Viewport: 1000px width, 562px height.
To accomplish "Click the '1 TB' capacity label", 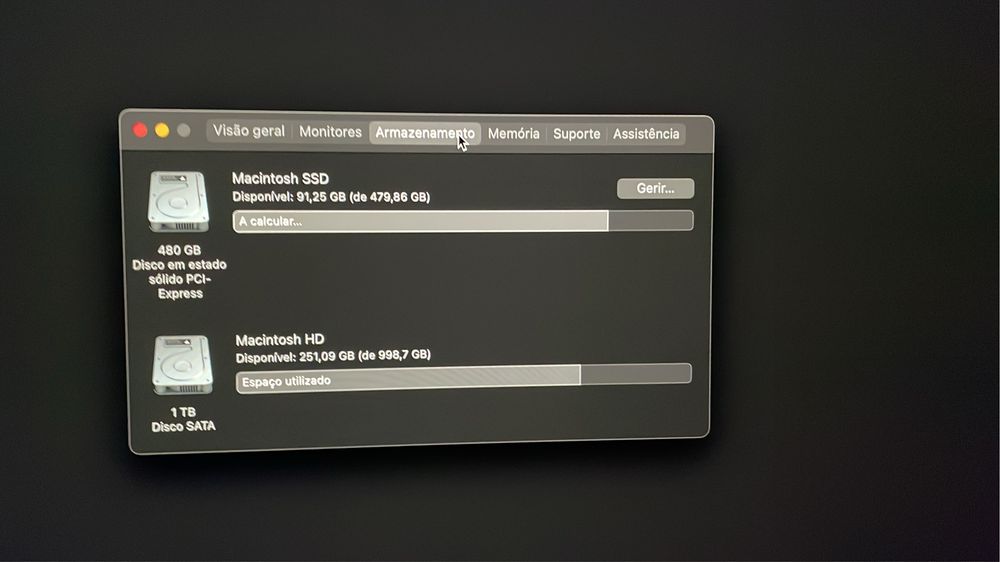I will [183, 412].
